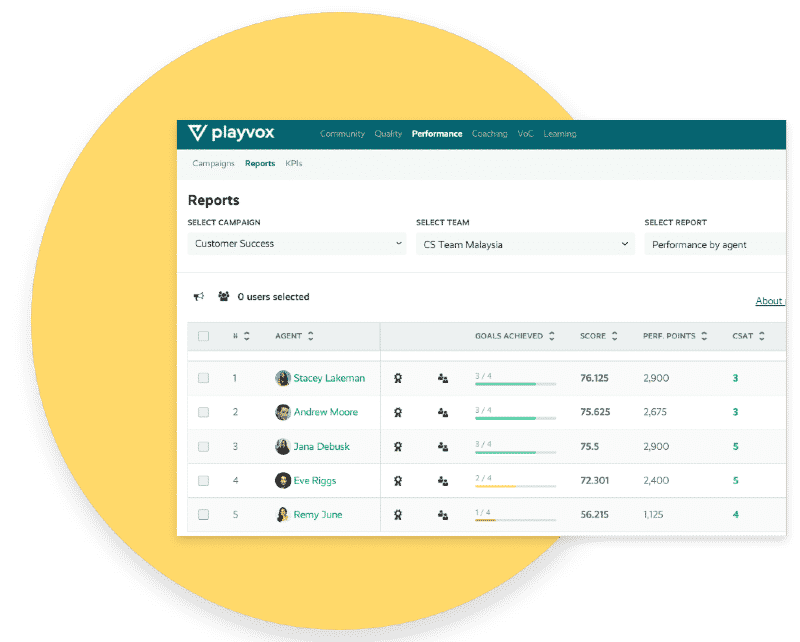Sort by the Perf. Points column arrows
Screen dimensions: 800x642
coord(704,336)
